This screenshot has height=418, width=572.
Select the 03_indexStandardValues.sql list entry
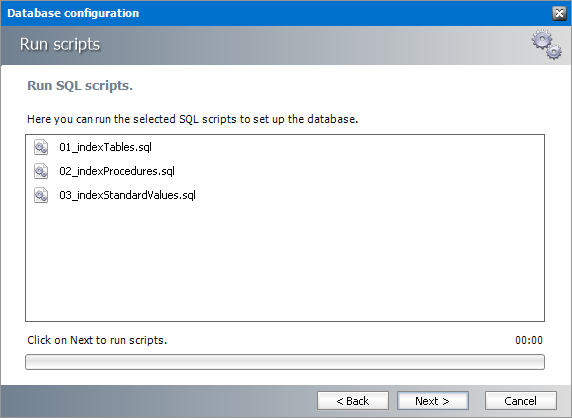(x=127, y=196)
